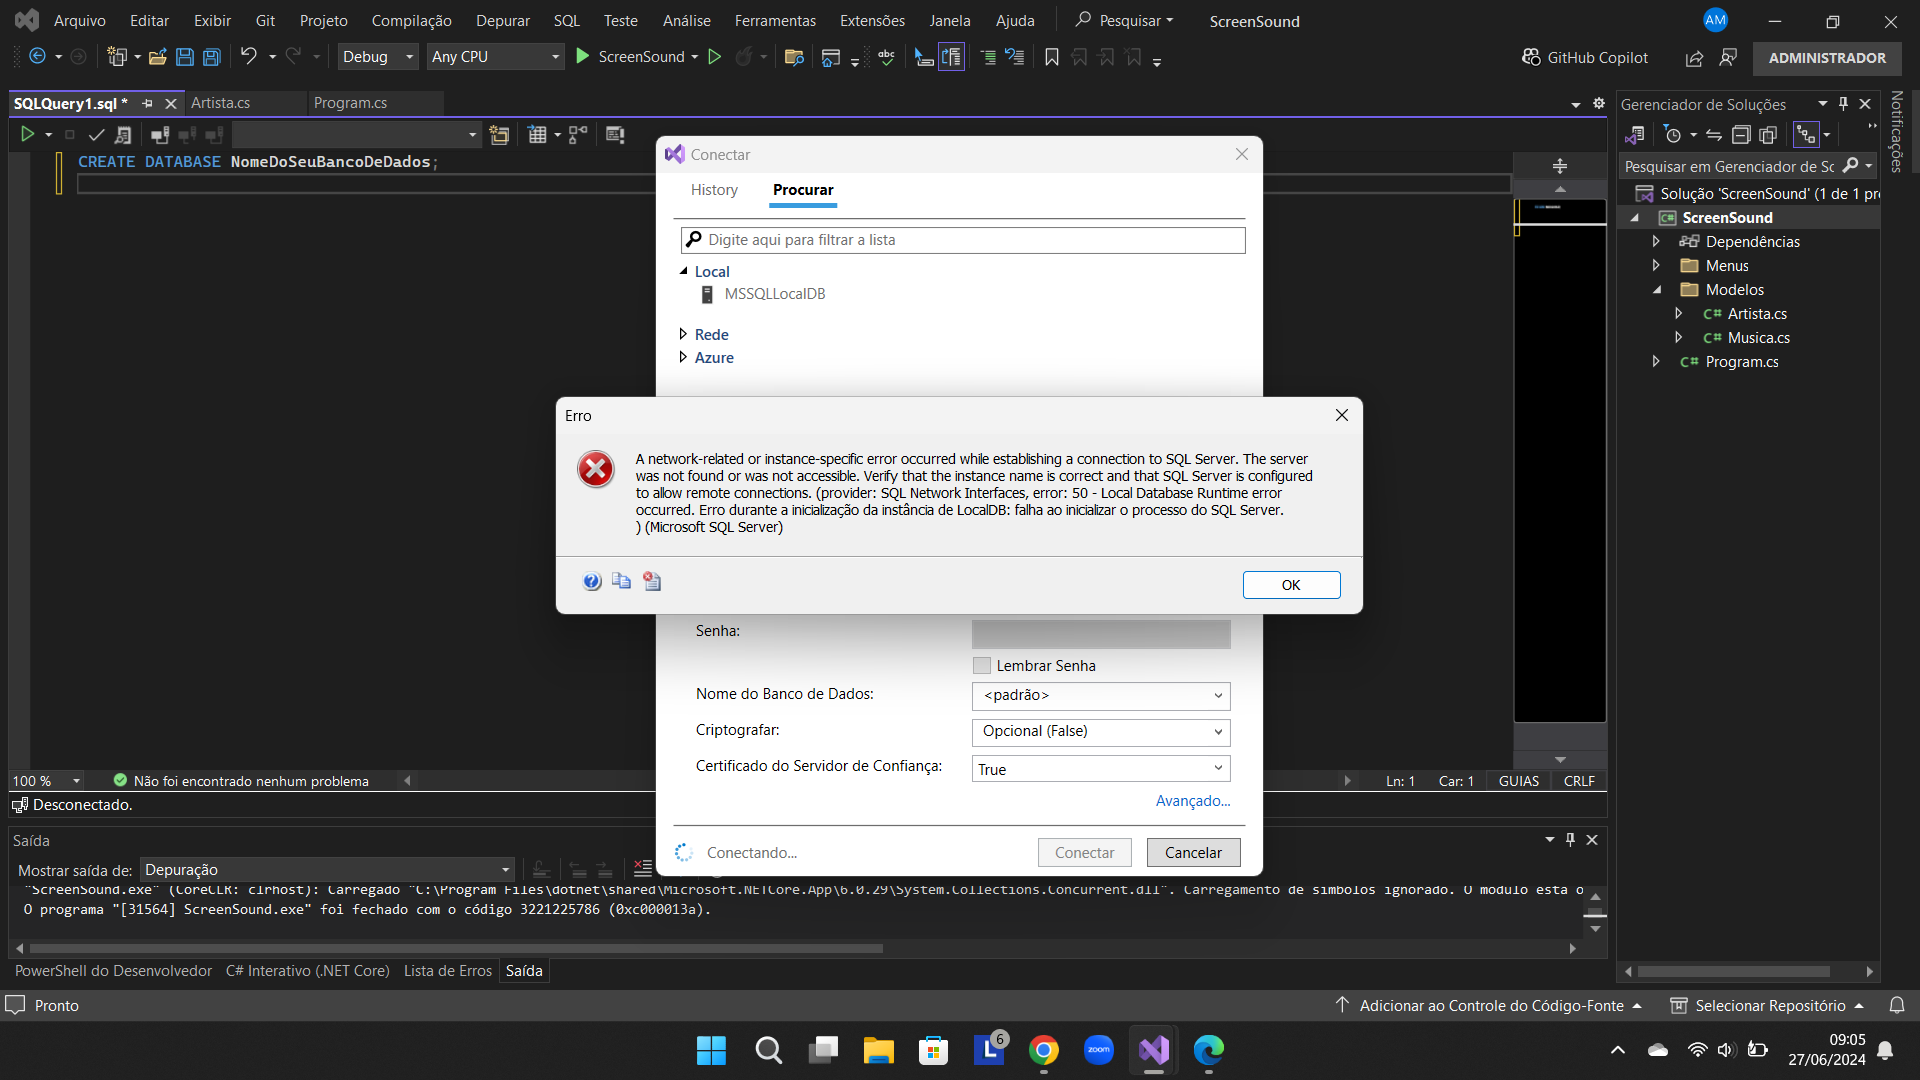Click the bookmark toggle icon in toolbar

[x=1051, y=57]
